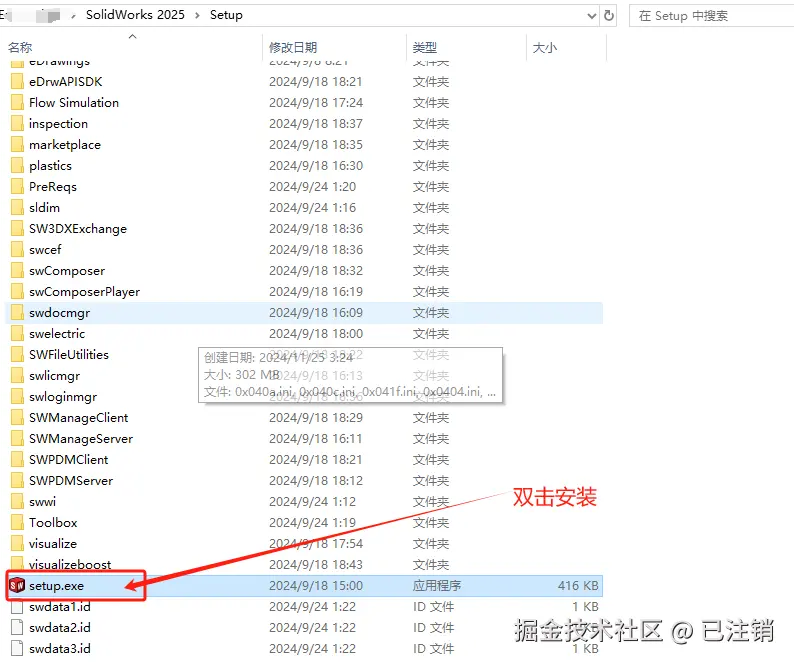The image size is (794, 664).
Task: Select the swdata1.id file icon
Action: click(17, 607)
